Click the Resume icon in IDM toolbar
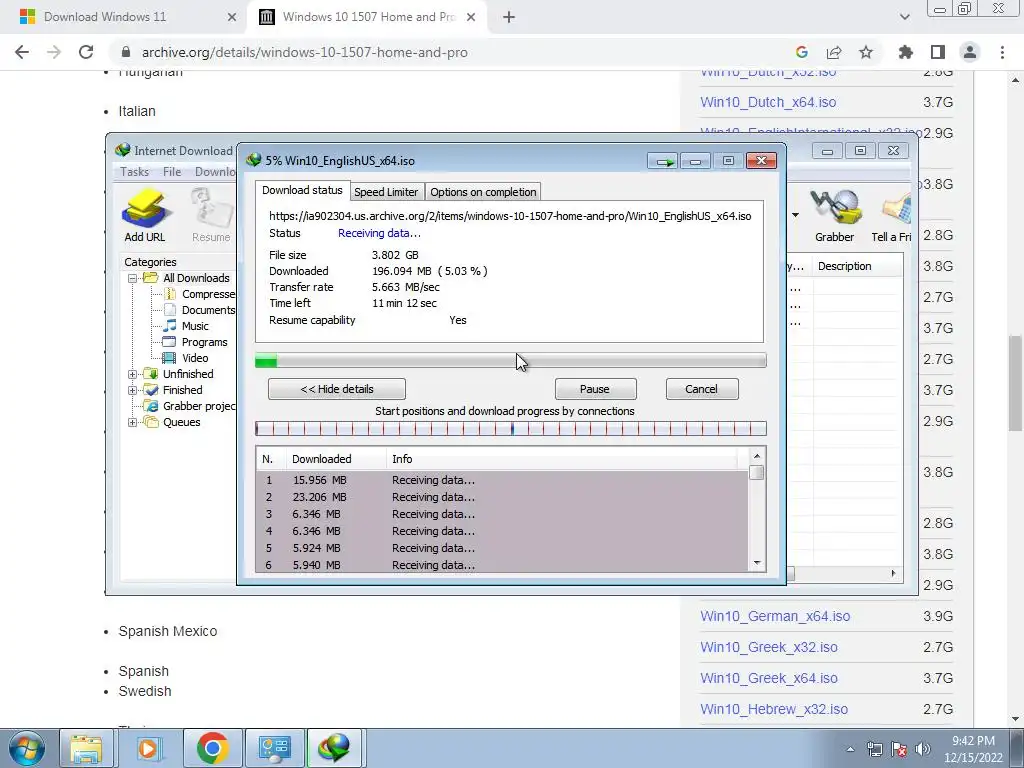The image size is (1024, 768). click(x=212, y=216)
